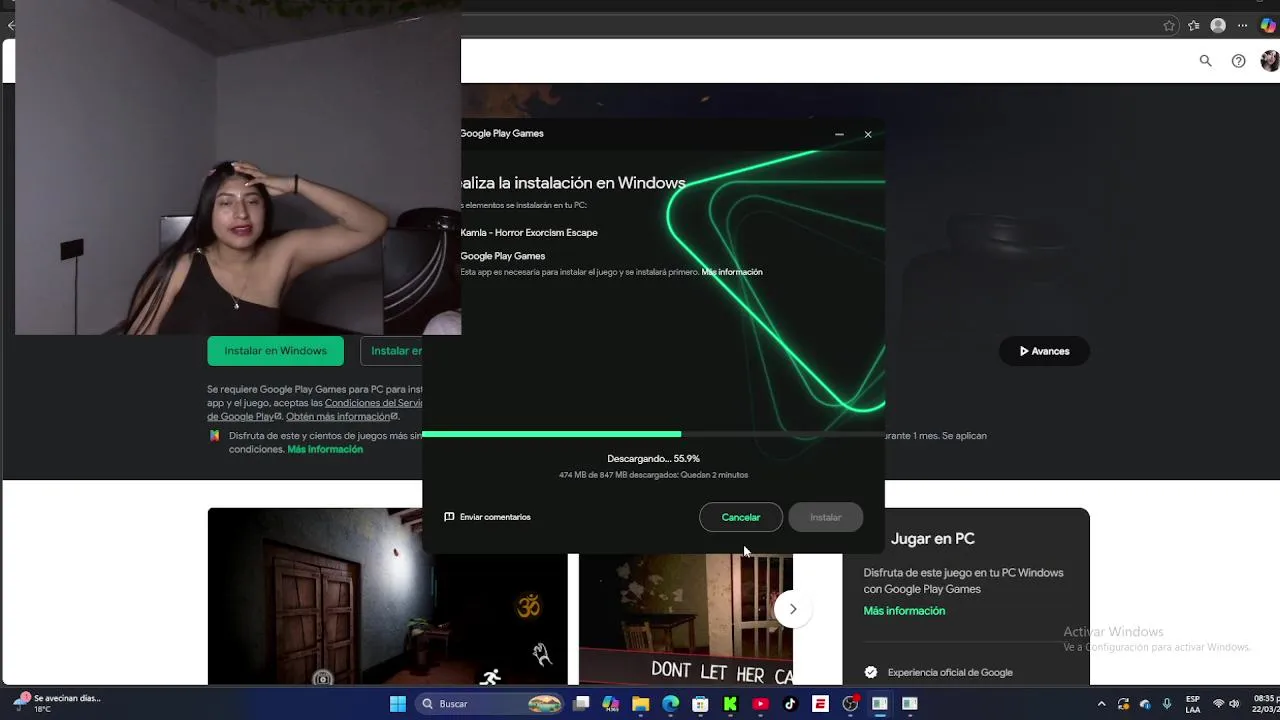Click green Más información under promotion text
This screenshot has width=1280, height=720.
[325, 449]
